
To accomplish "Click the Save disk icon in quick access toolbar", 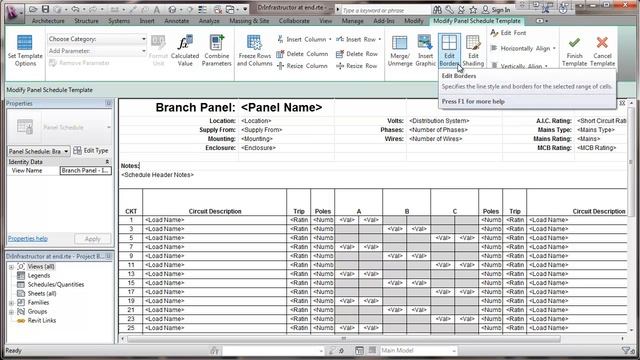I will 46,9.
